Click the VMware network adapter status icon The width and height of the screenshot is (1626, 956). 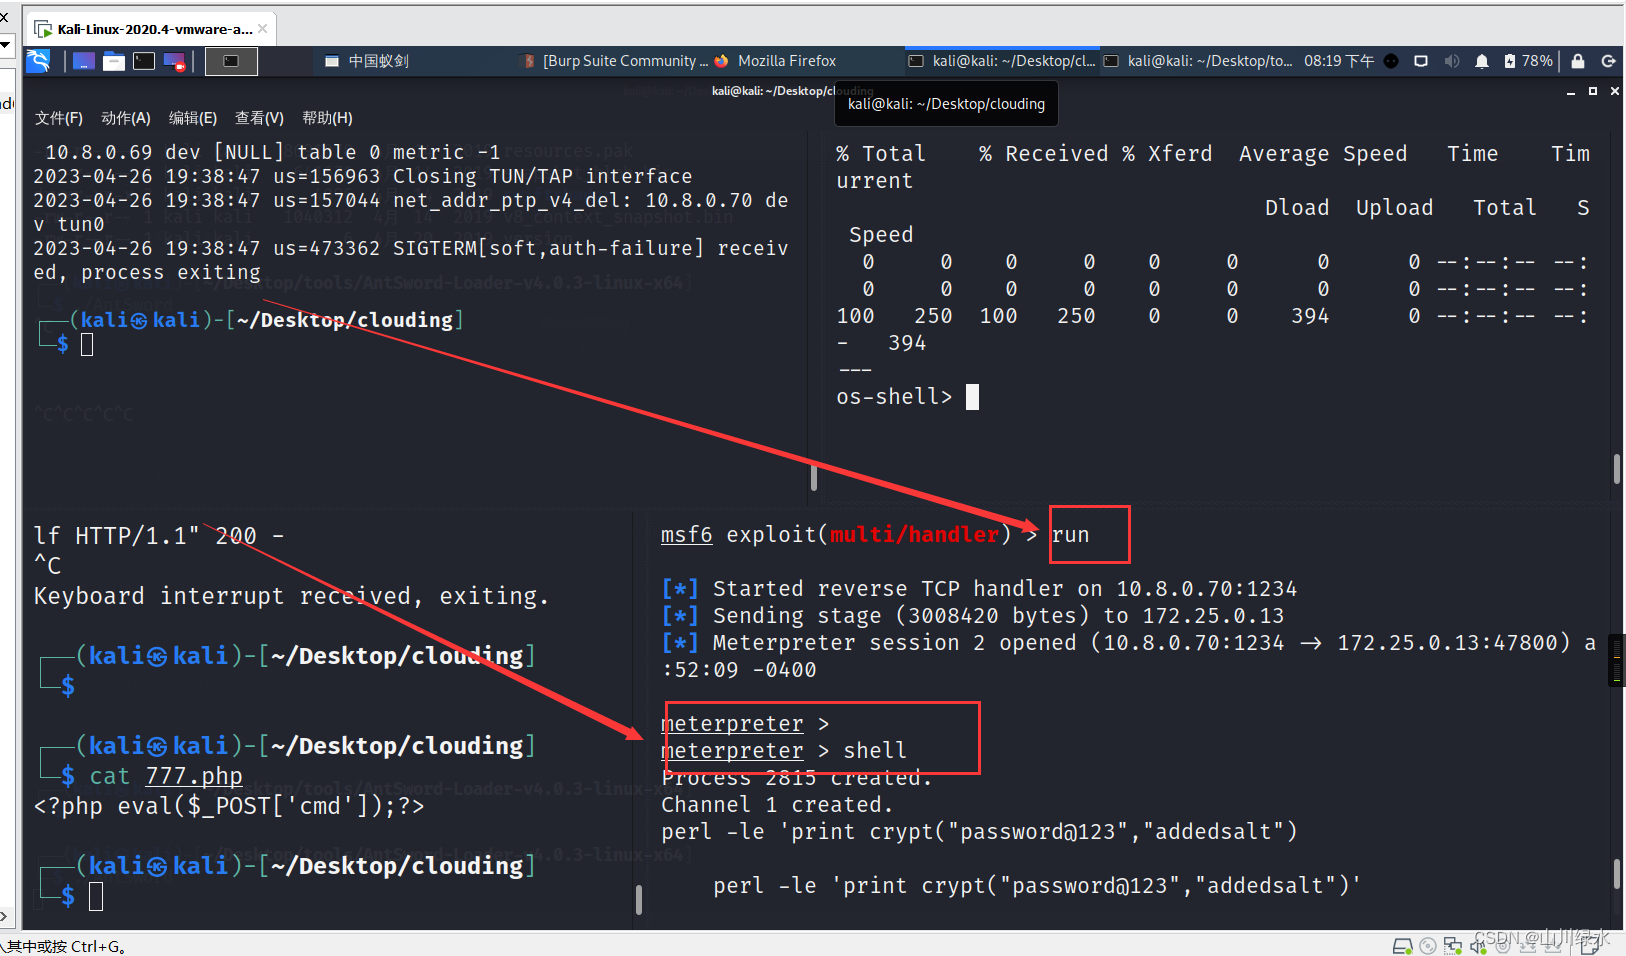[1453, 946]
